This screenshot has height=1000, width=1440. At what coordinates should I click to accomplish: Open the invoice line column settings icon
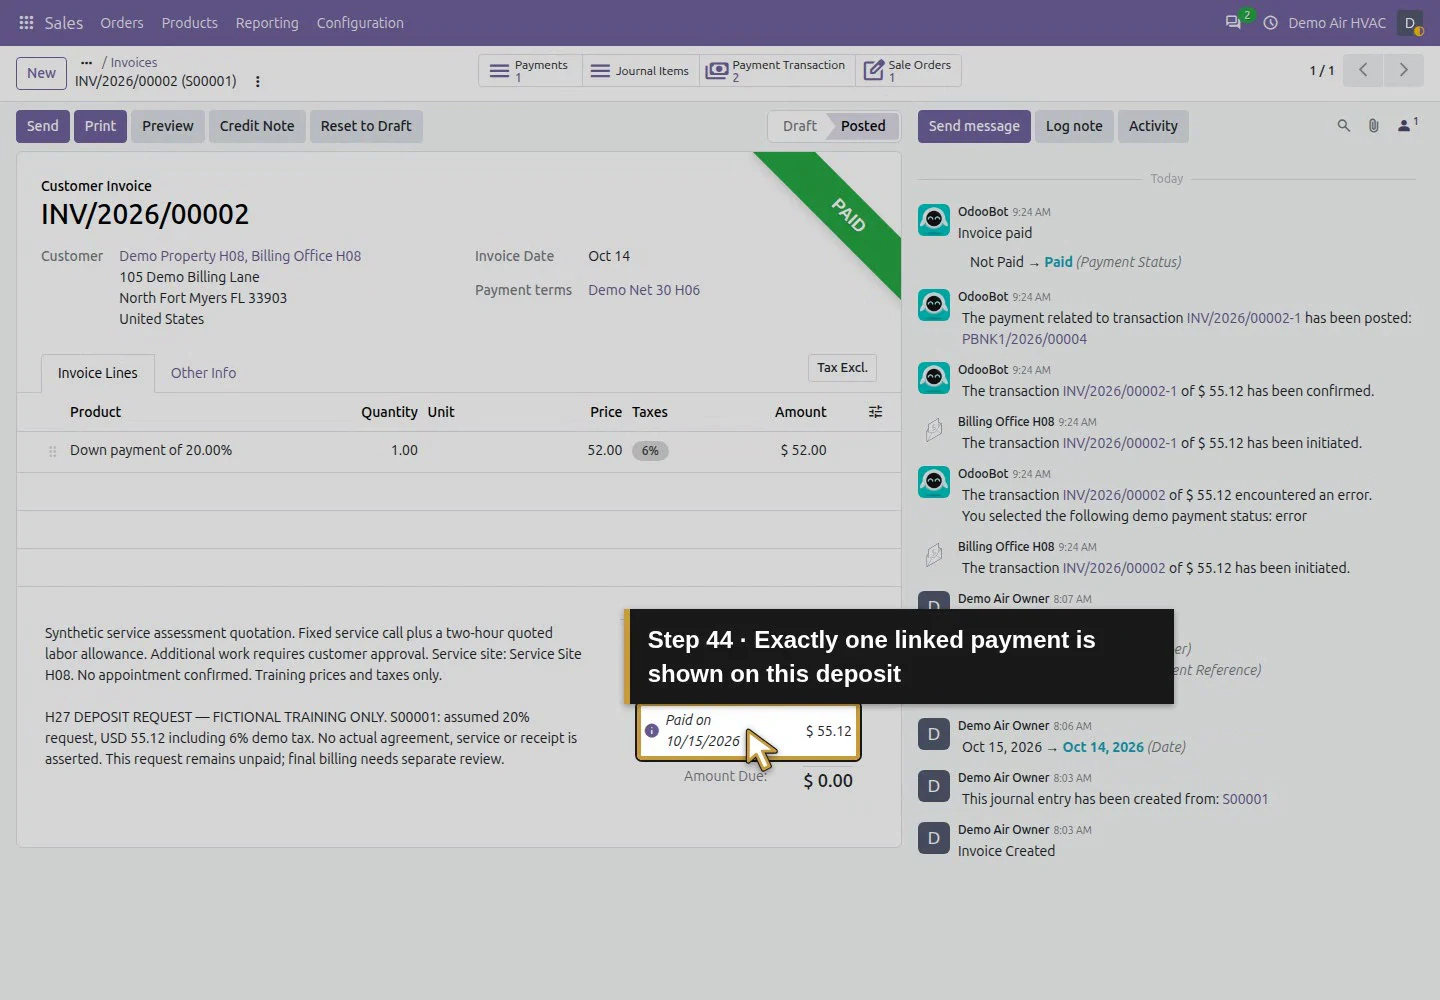click(x=875, y=412)
